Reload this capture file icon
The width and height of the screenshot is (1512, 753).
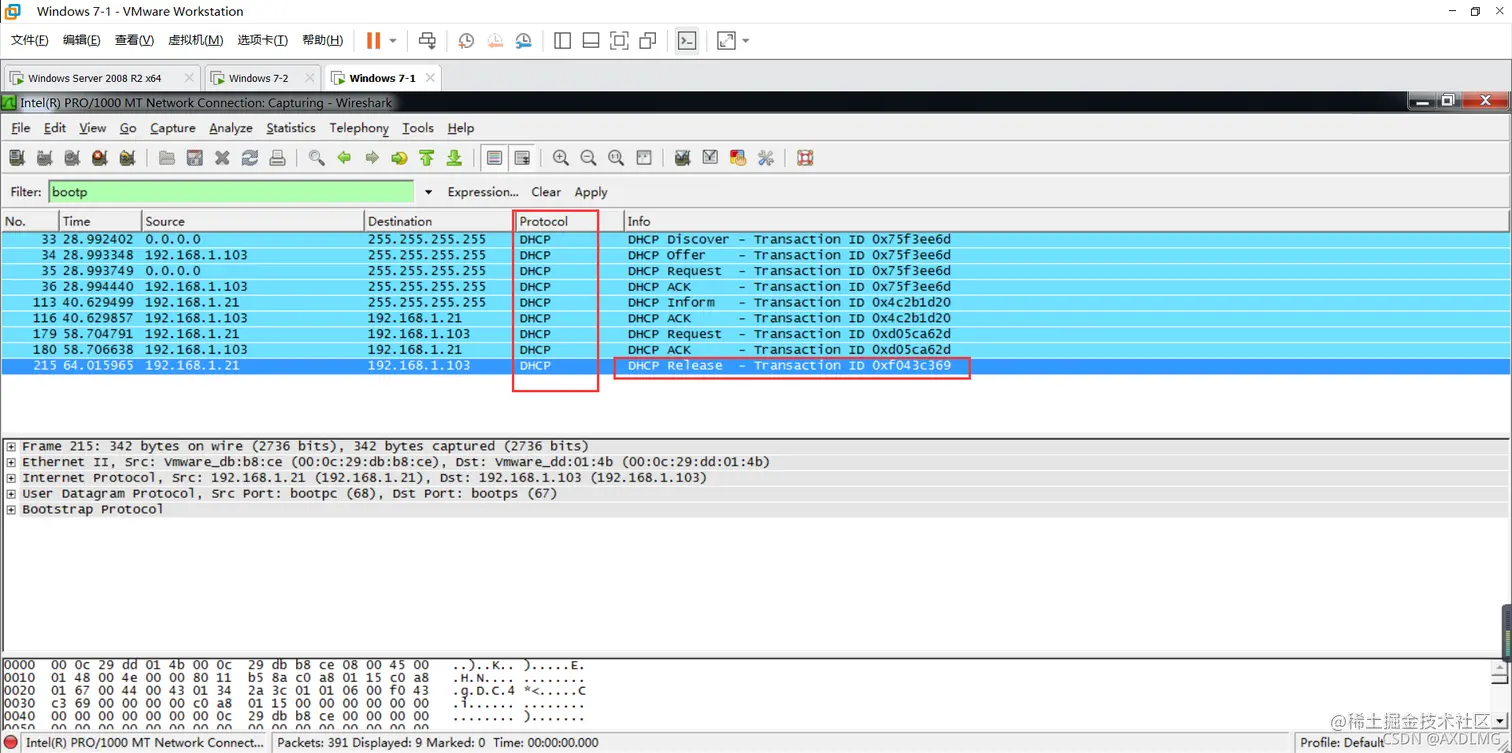point(250,158)
